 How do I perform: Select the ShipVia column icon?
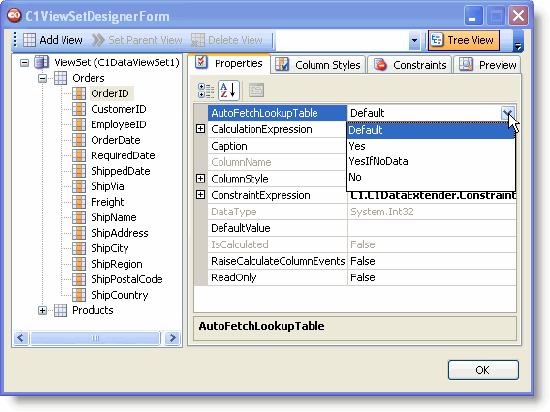click(x=79, y=187)
